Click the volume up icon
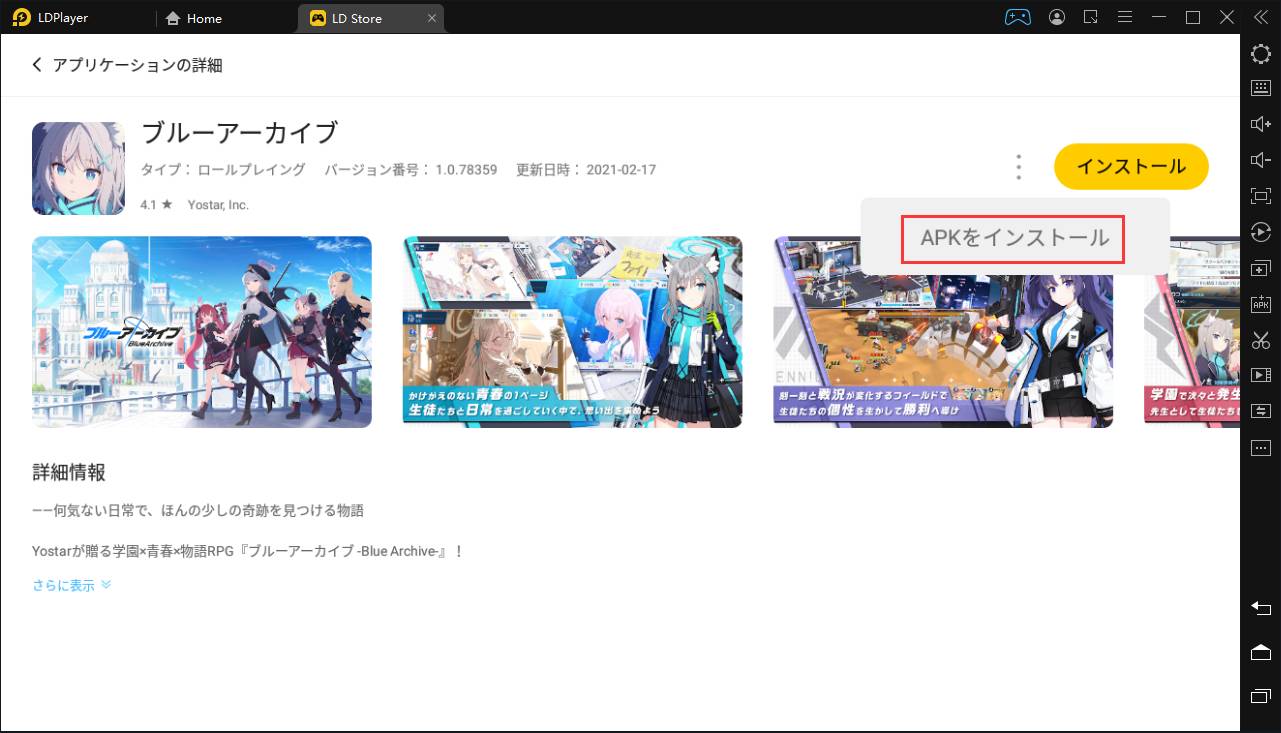Screen dimensions: 1281x733 coord(1261,124)
